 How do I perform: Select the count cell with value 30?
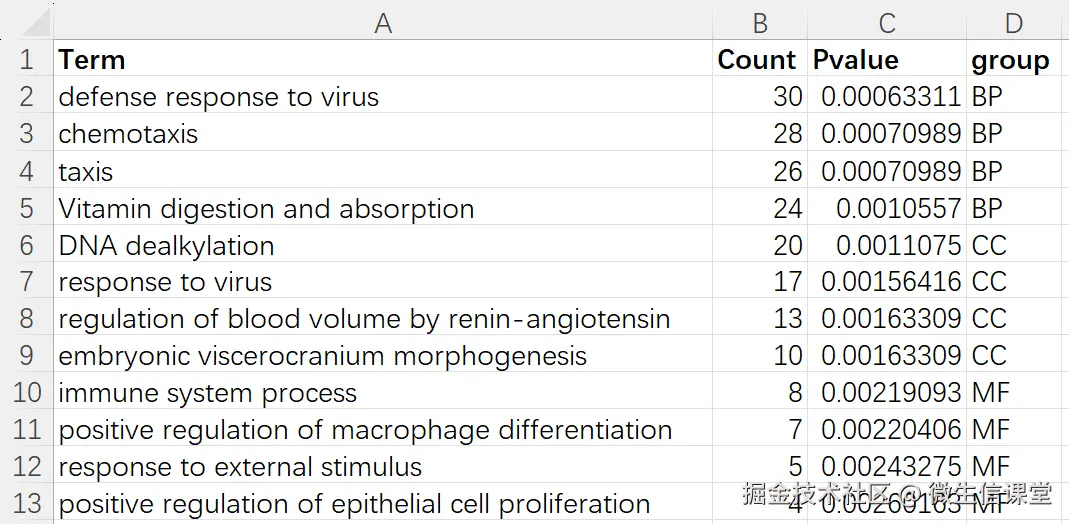pos(760,96)
